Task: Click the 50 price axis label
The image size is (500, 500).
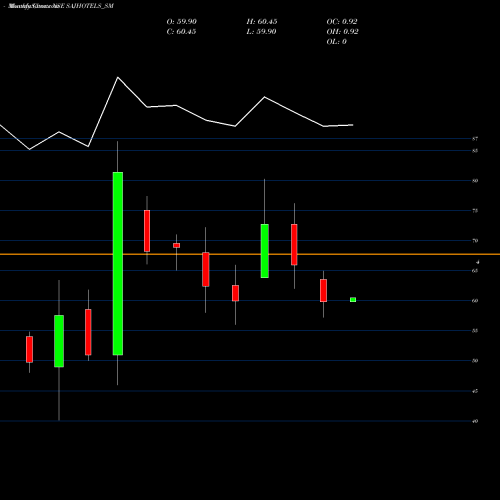Action: pos(475,361)
